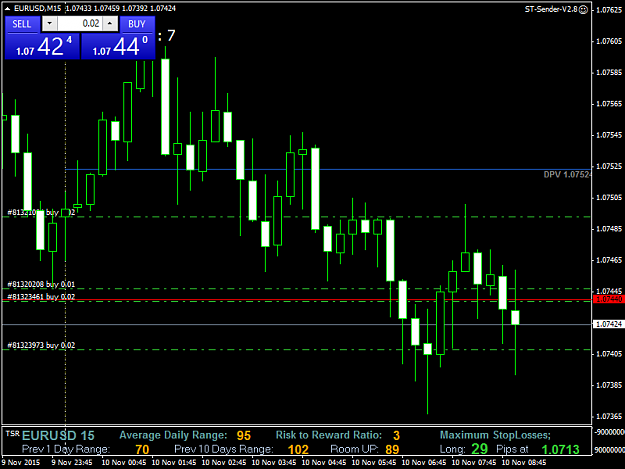Click the ST-Sender-V2.8 smiley icon
Screen dimensions: 625x469
click(x=583, y=10)
